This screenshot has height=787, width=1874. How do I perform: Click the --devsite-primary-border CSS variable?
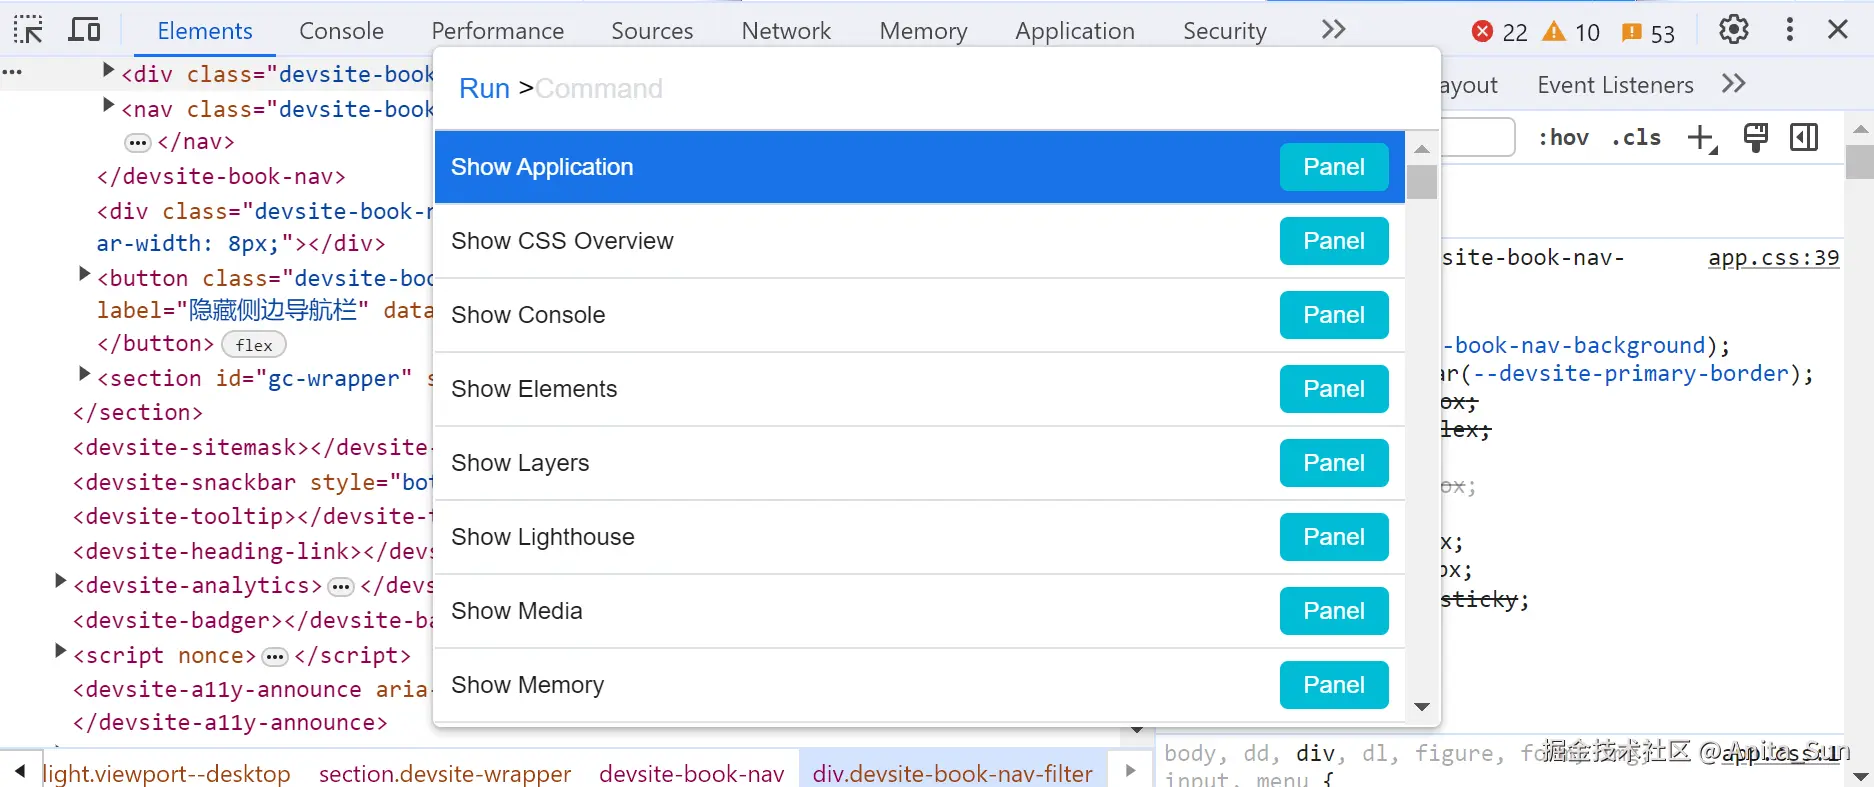click(x=1630, y=374)
